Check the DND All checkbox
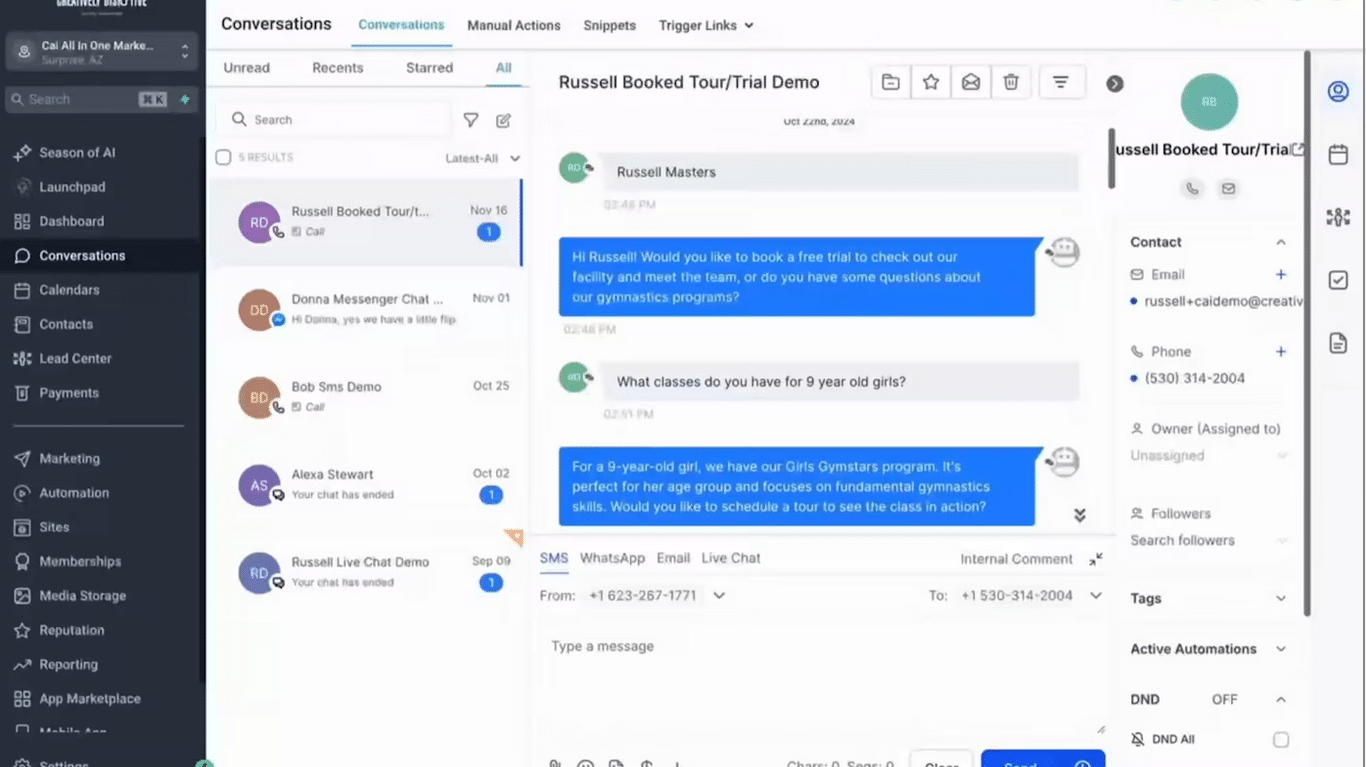Viewport: 1366px width, 767px height. click(1281, 740)
